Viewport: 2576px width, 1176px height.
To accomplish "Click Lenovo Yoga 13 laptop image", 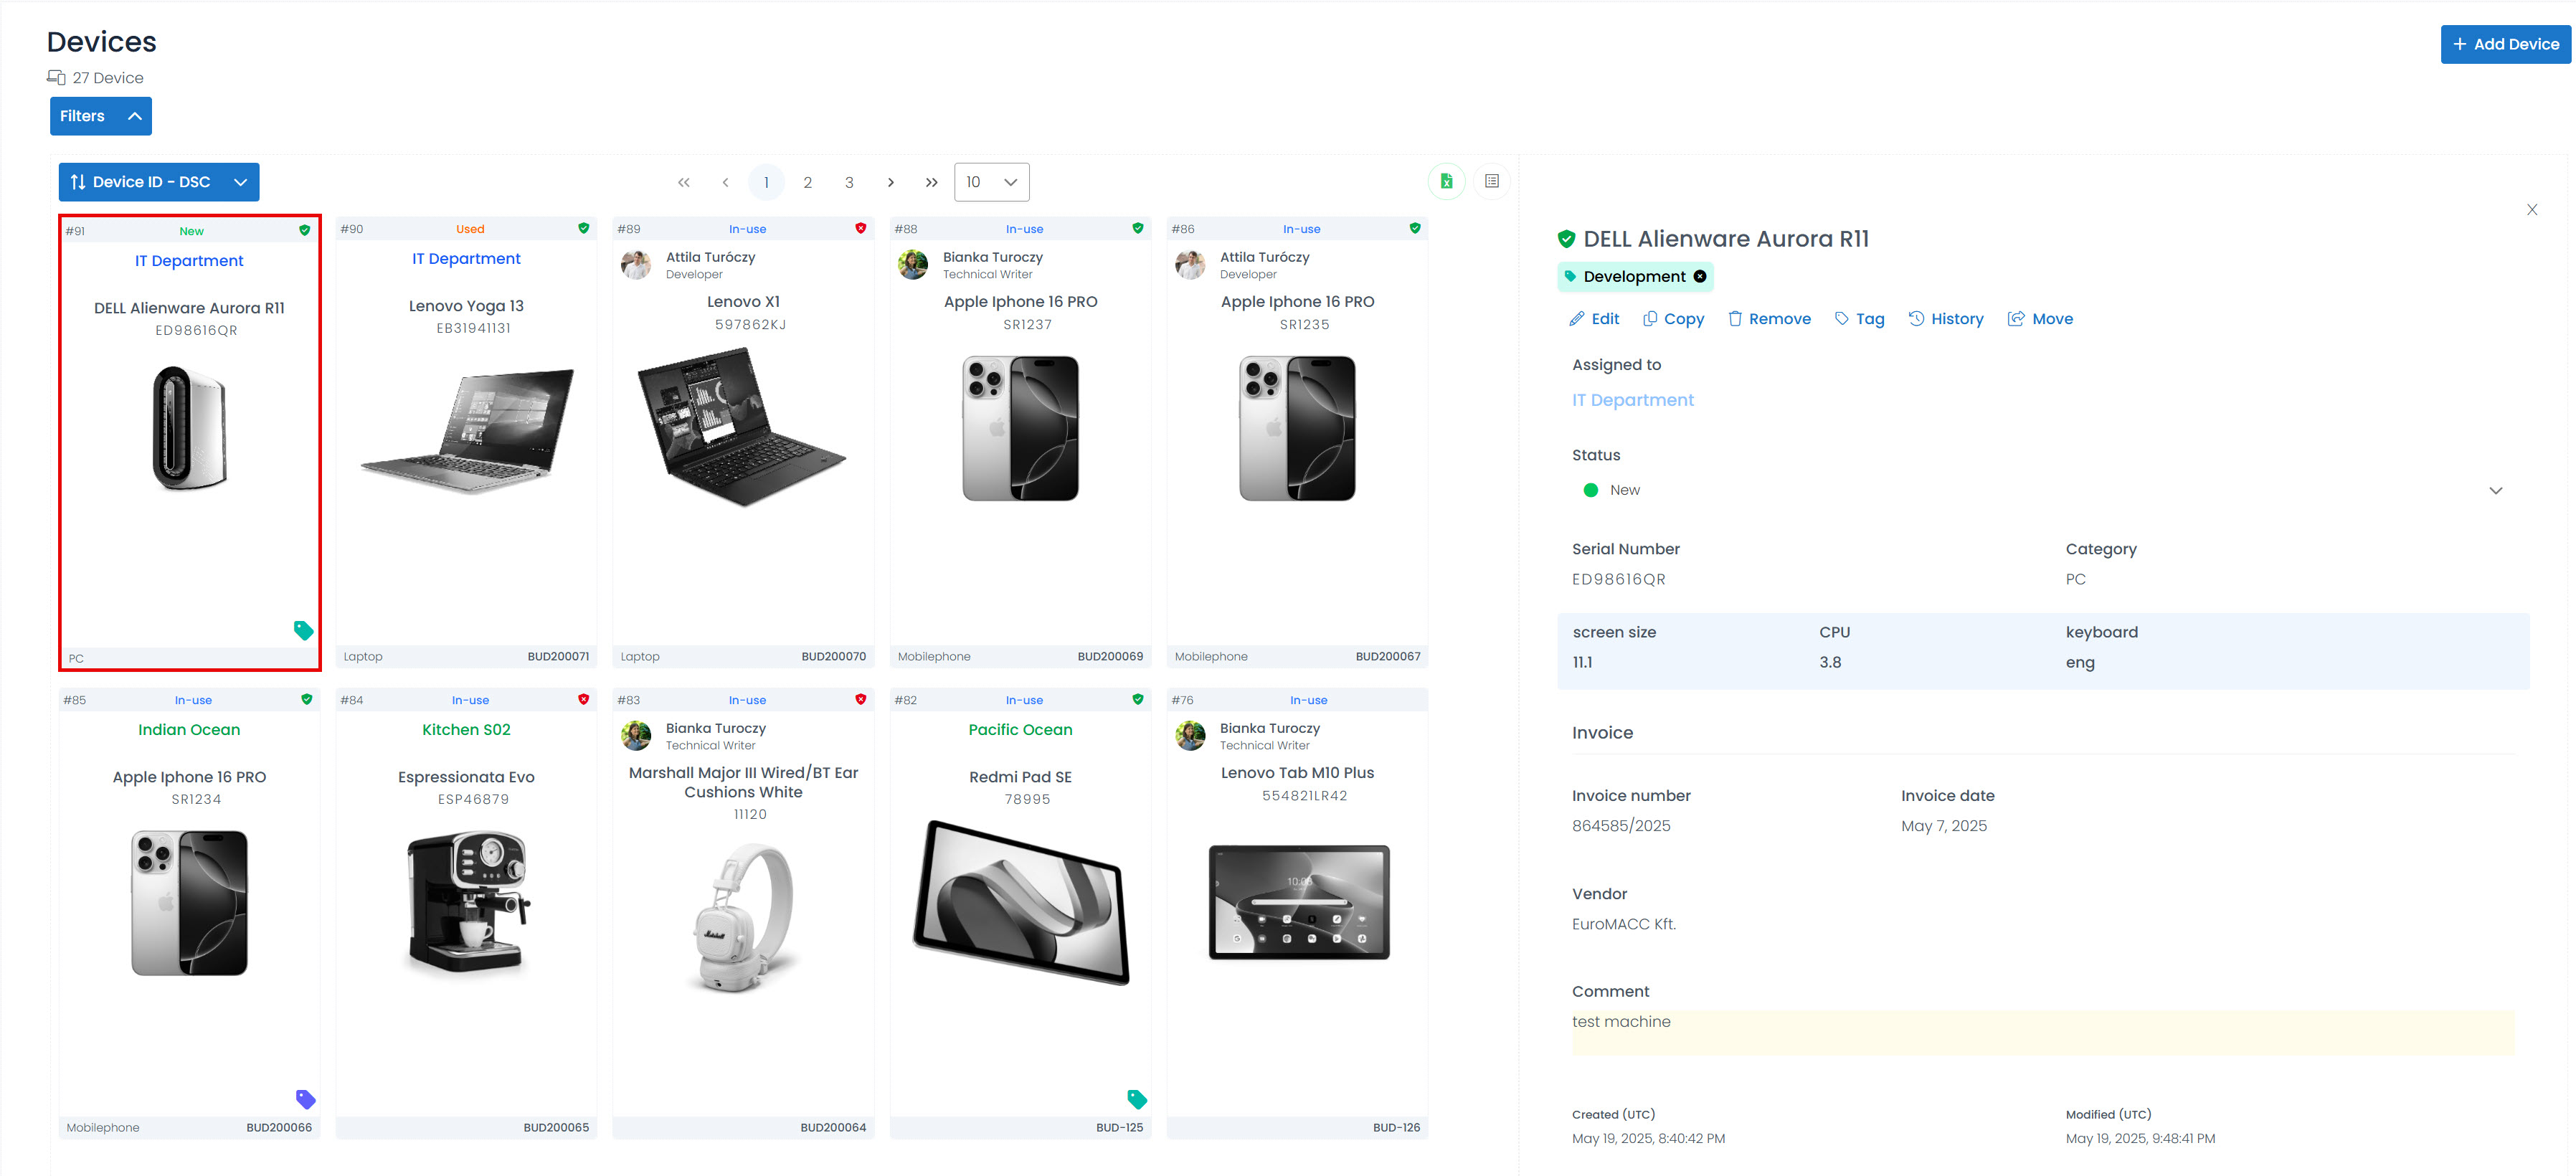I will [467, 431].
